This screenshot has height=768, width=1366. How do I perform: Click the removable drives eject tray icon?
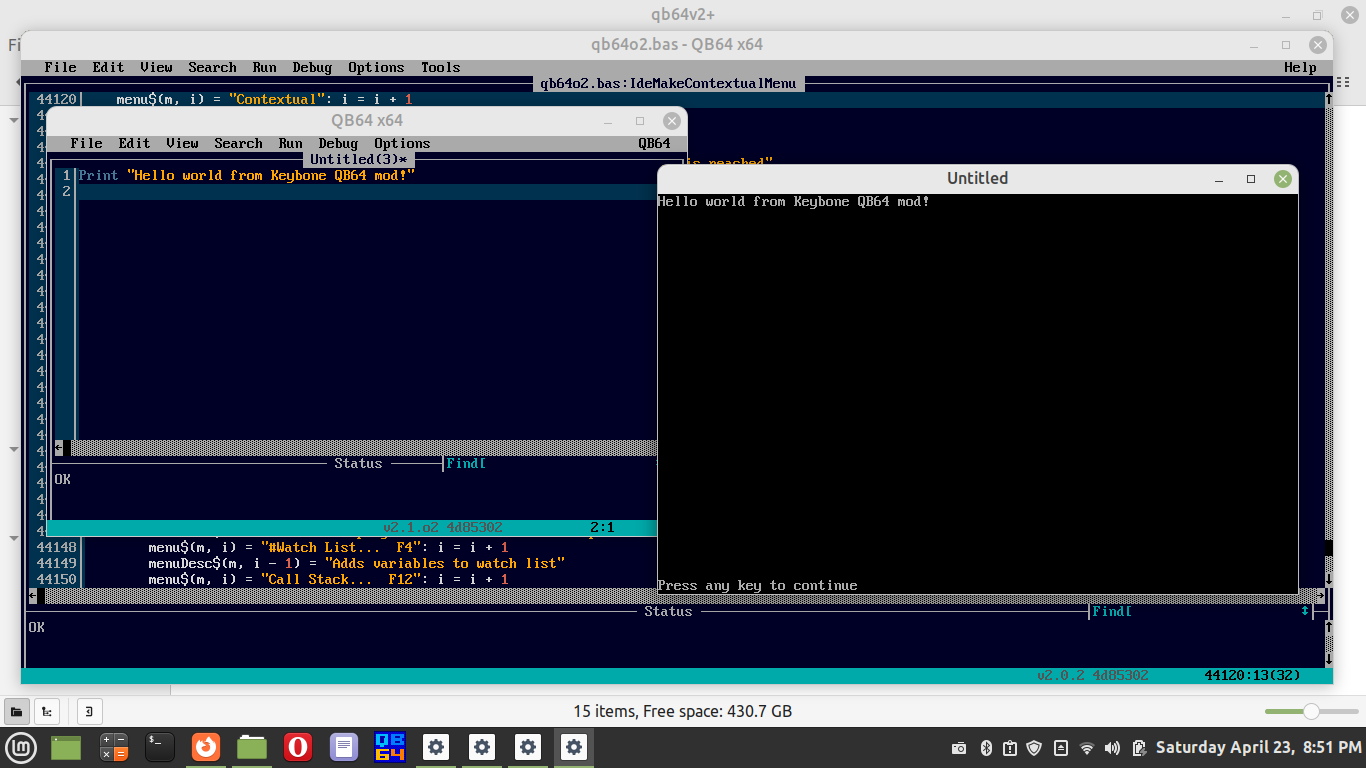pos(1061,748)
